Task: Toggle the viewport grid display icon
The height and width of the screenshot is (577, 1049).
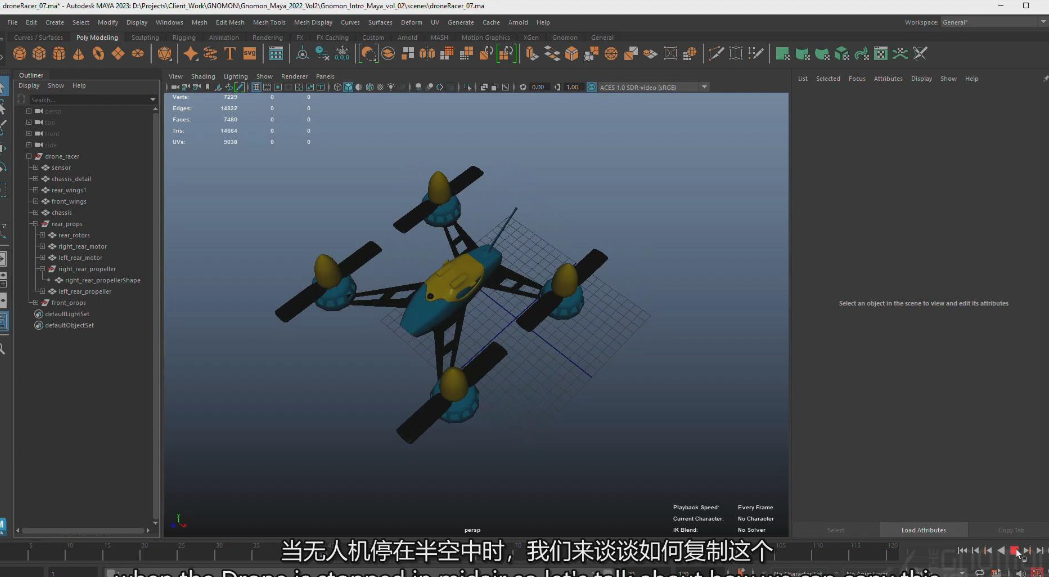Action: pyautogui.click(x=256, y=87)
